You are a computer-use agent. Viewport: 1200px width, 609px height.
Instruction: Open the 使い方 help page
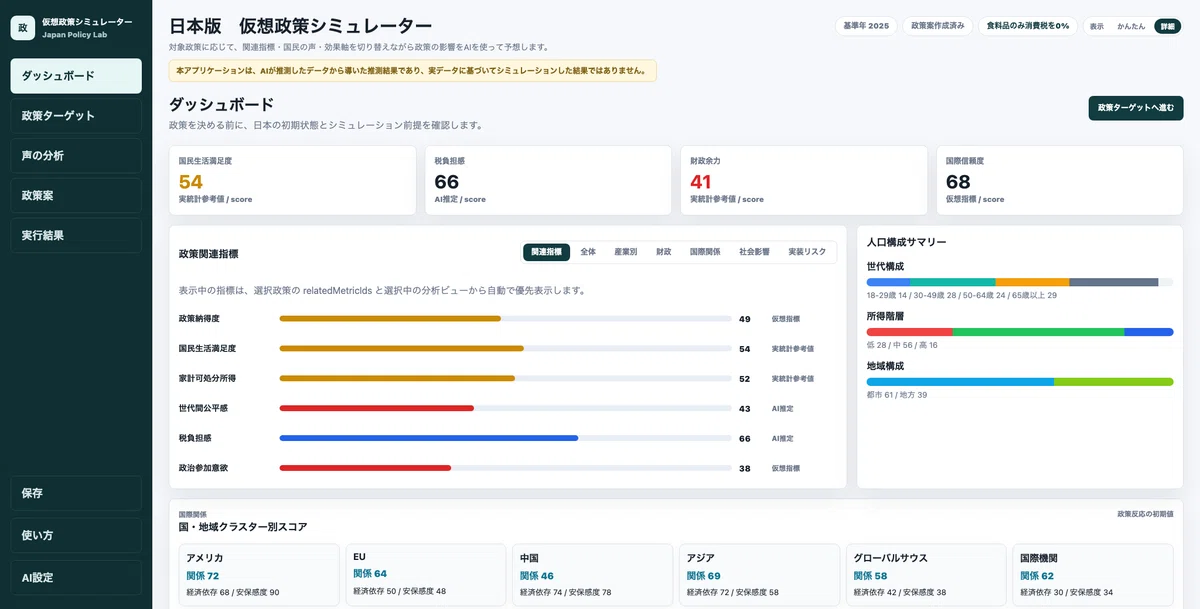pos(76,535)
